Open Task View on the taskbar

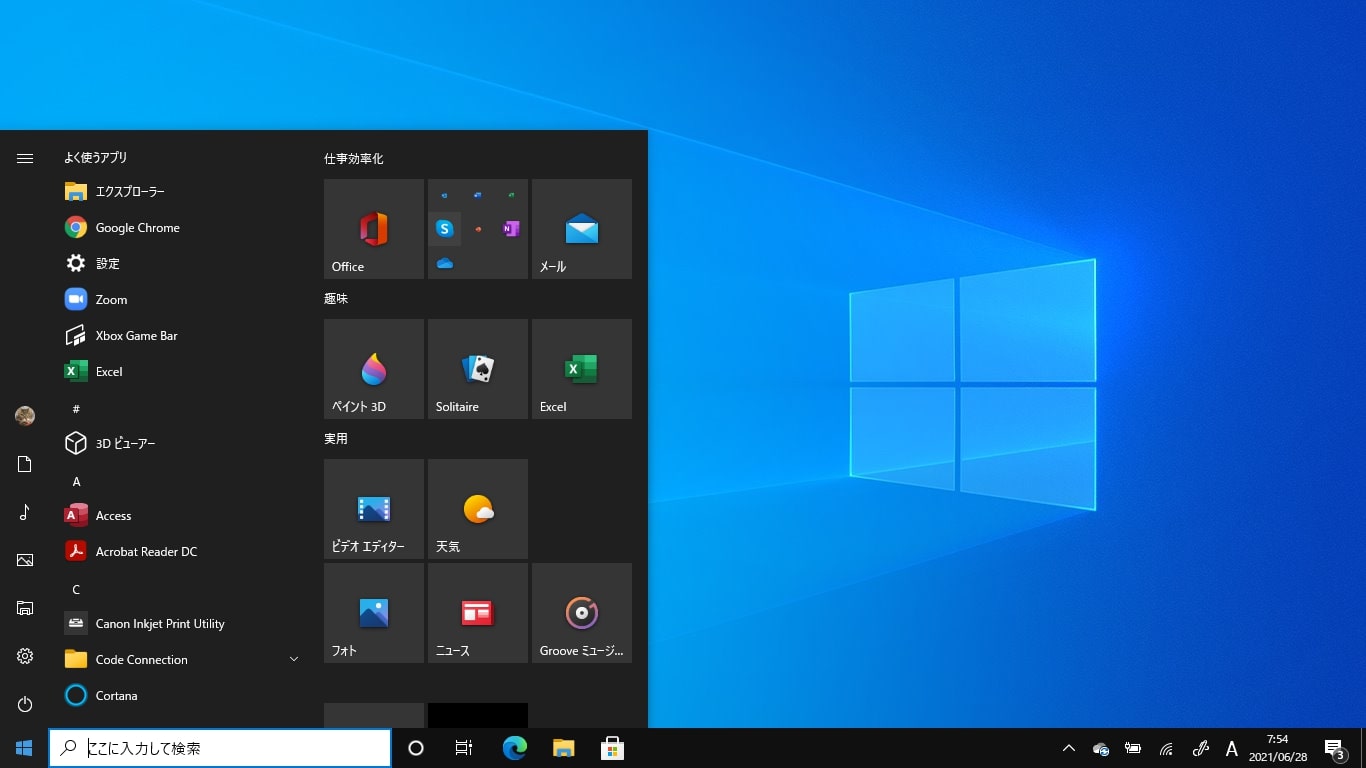(464, 748)
